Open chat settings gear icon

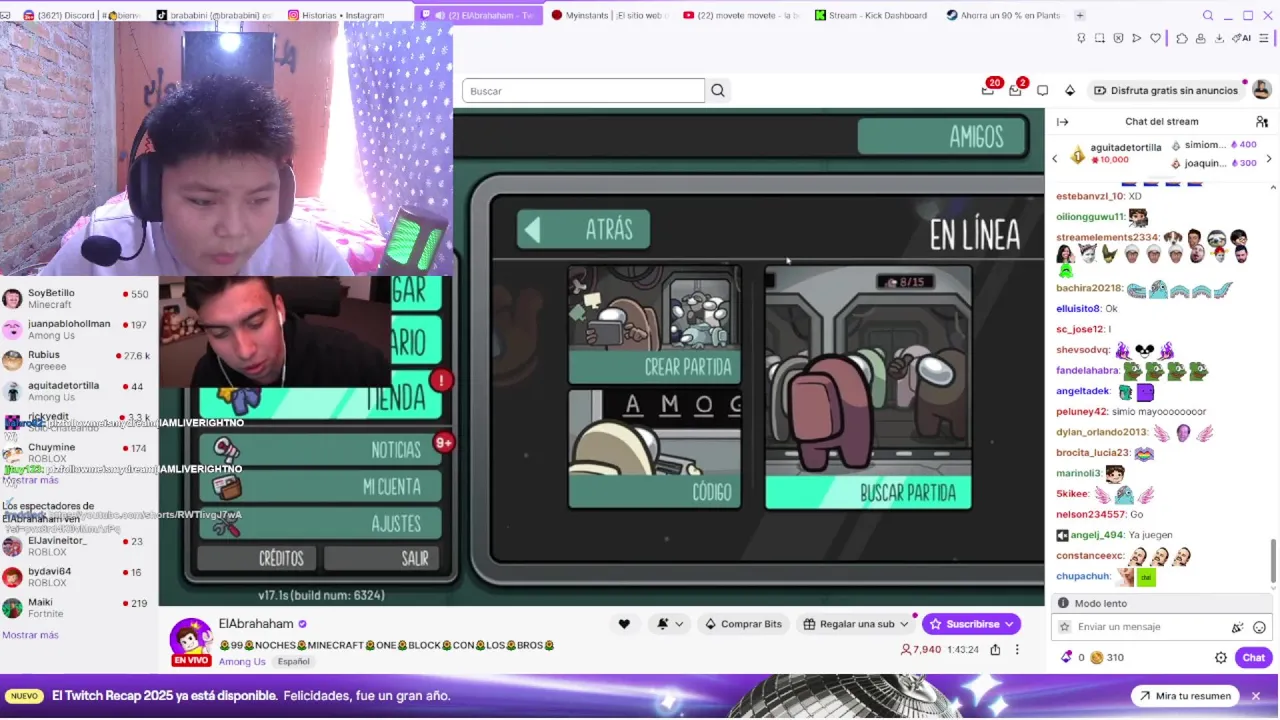[1221, 657]
